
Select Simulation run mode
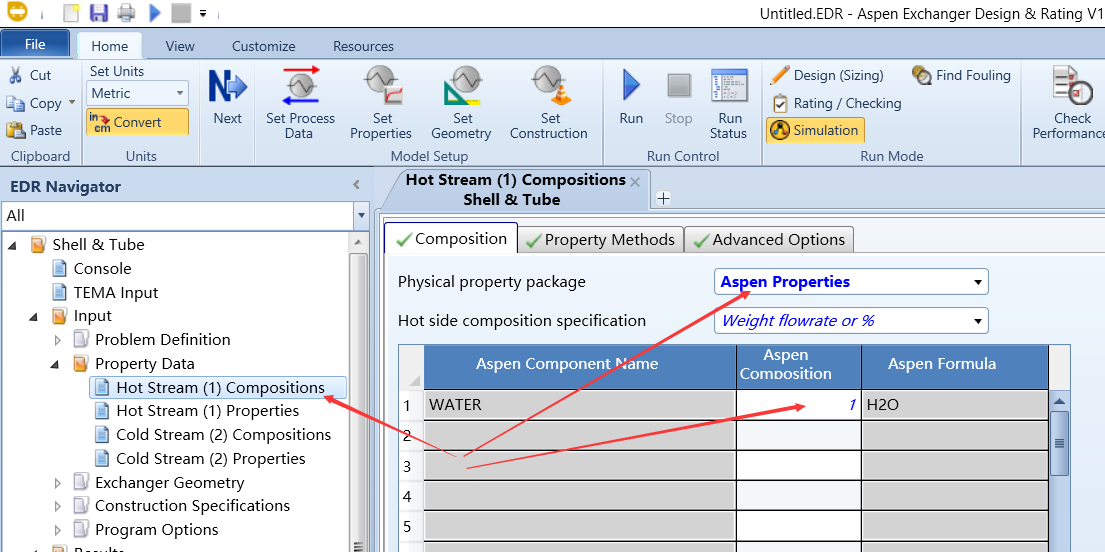click(x=814, y=130)
